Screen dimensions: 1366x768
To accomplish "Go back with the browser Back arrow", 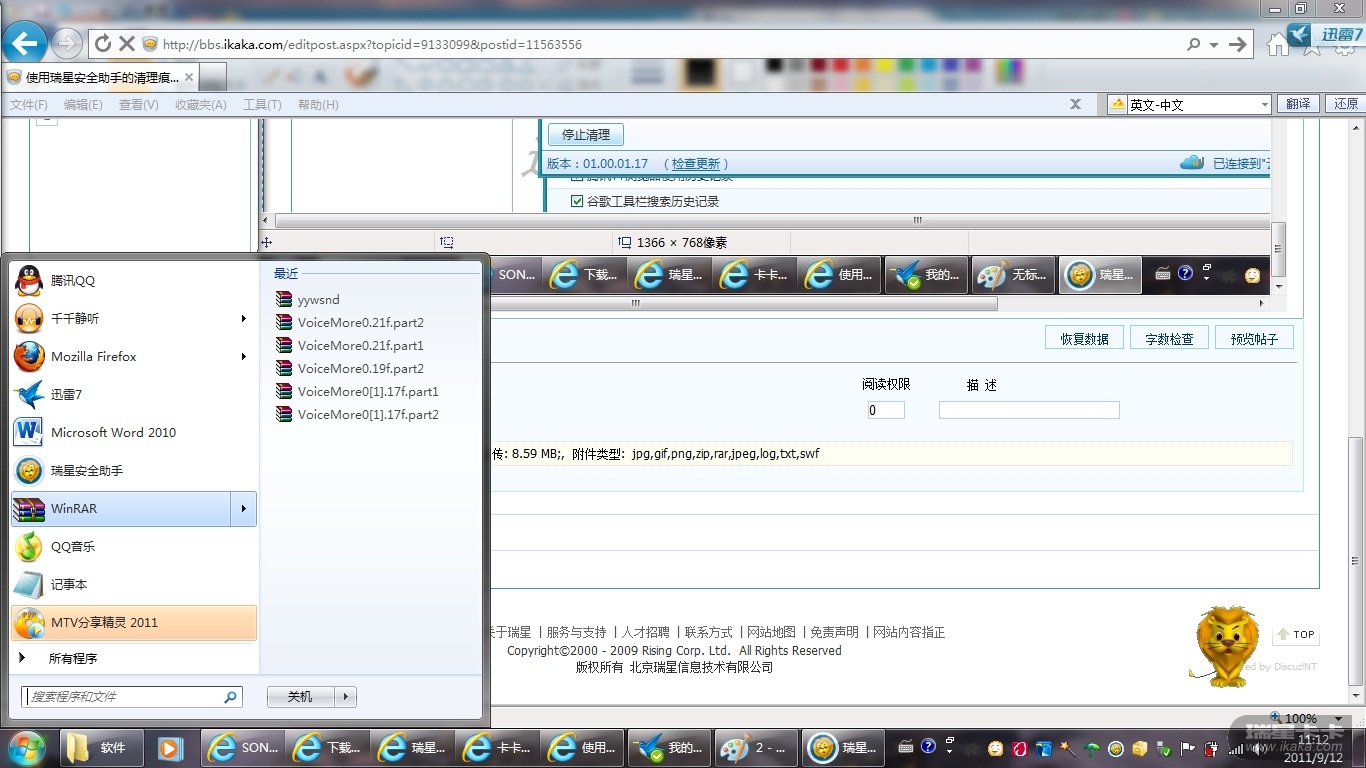I will (25, 43).
